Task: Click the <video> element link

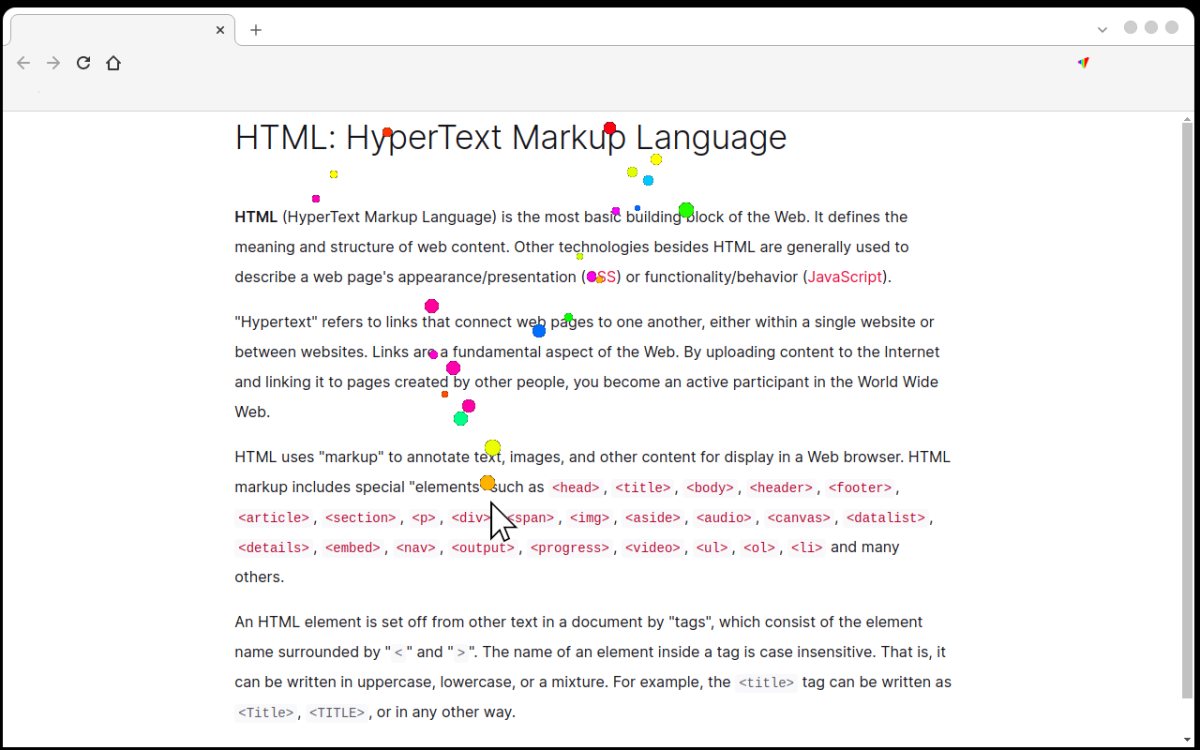Action: pos(652,548)
